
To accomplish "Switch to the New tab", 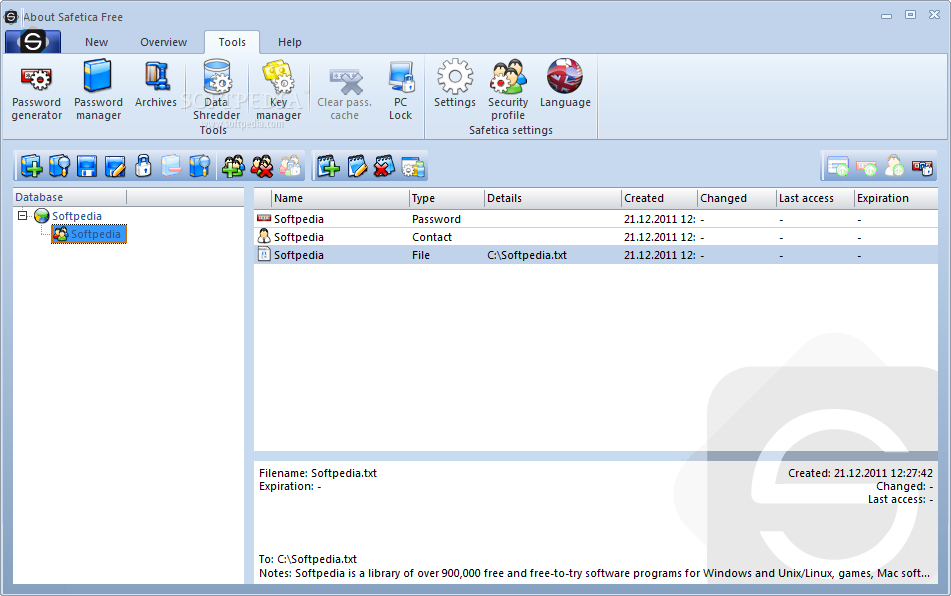I will (x=96, y=42).
